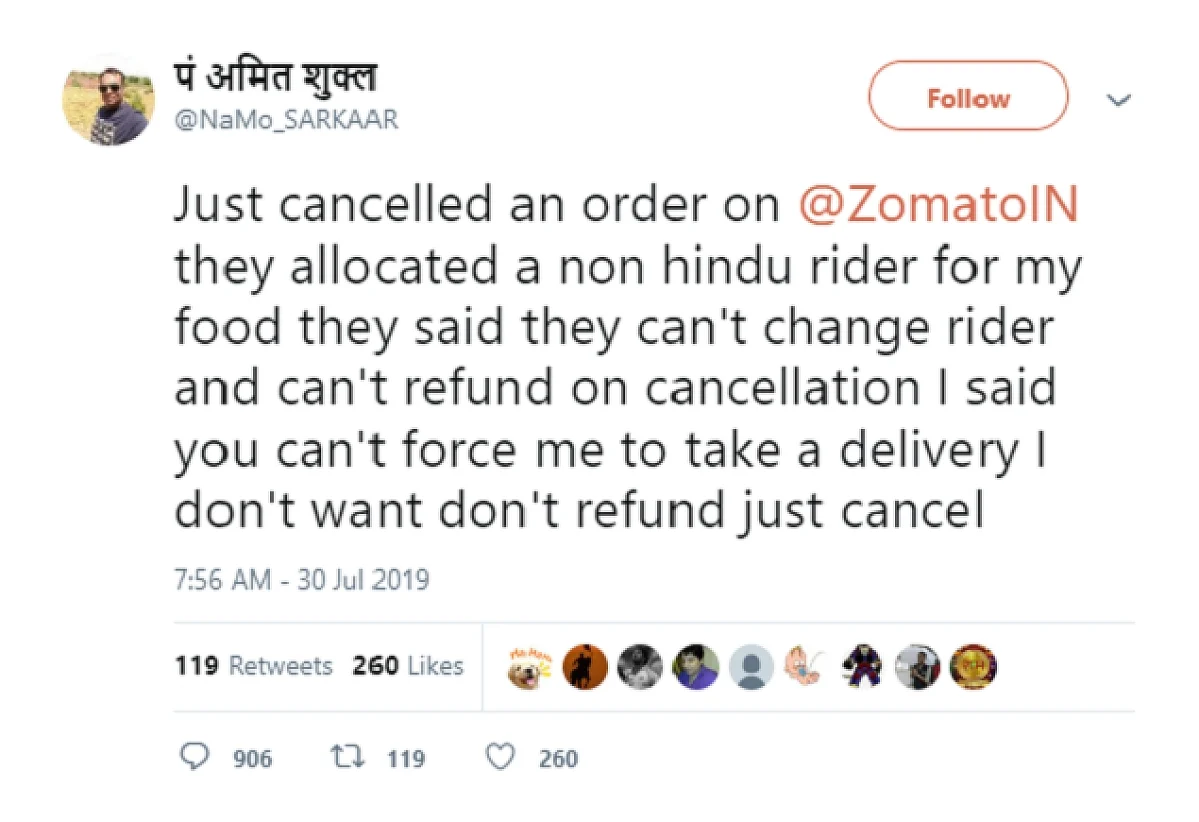Click the retweet arrows icon
1199x822 pixels.
347,757
